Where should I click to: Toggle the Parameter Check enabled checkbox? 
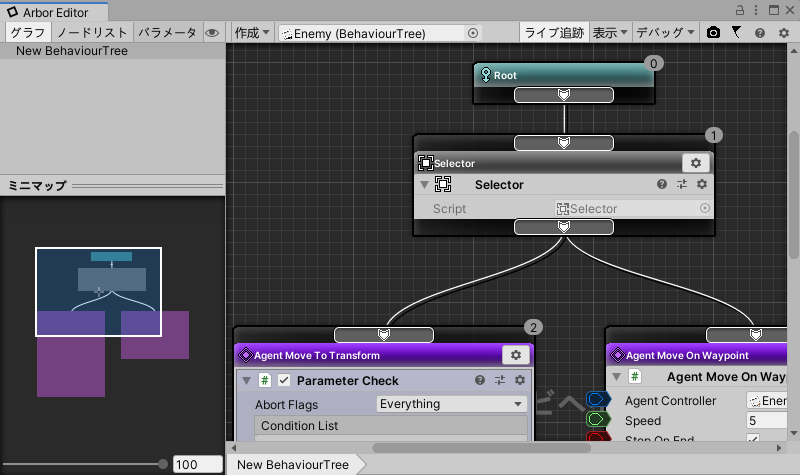click(x=284, y=381)
